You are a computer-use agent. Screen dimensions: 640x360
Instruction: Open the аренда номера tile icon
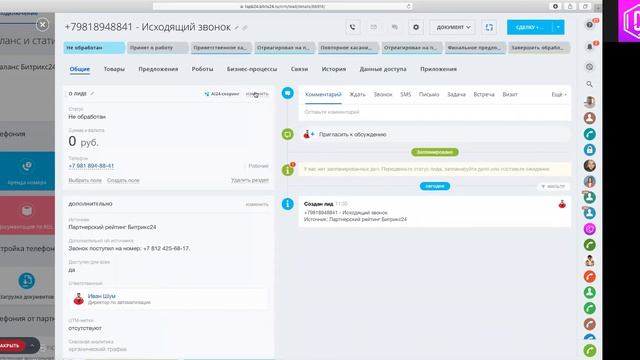pos(27,166)
